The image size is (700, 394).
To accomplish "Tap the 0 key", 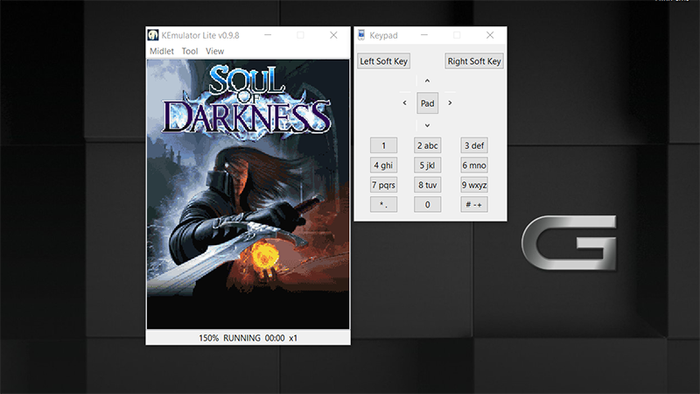I will pos(427,204).
